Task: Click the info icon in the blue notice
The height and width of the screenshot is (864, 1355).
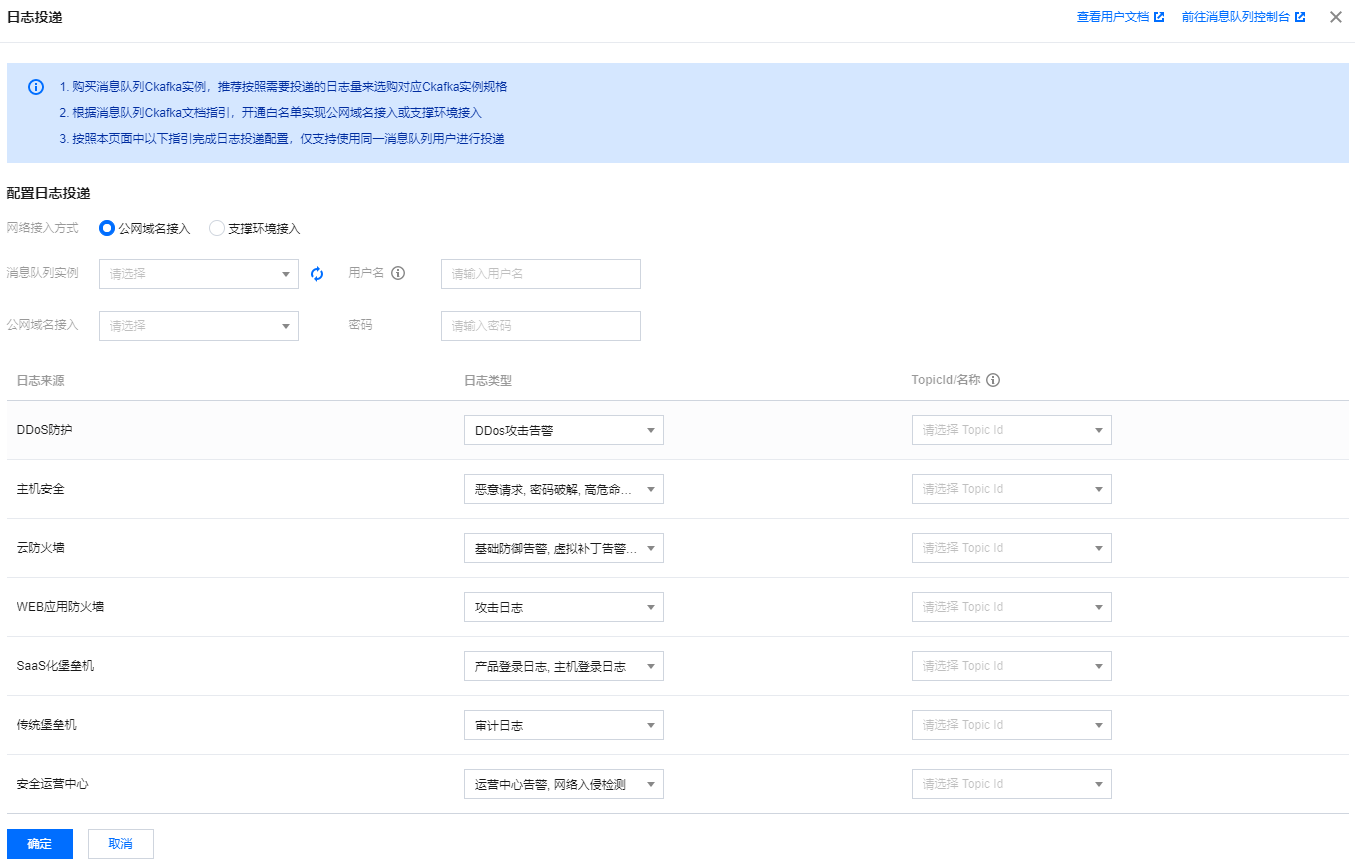Action: click(36, 87)
